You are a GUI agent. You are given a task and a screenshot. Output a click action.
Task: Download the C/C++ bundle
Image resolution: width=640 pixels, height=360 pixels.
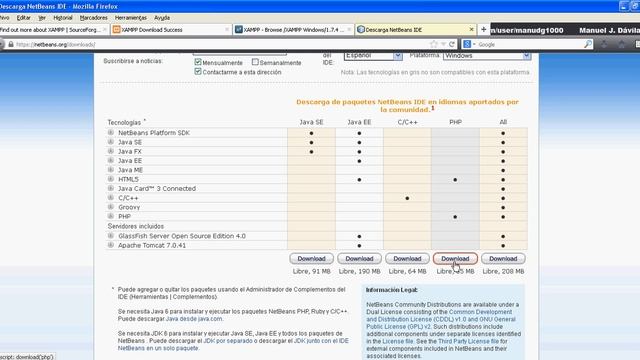407,259
